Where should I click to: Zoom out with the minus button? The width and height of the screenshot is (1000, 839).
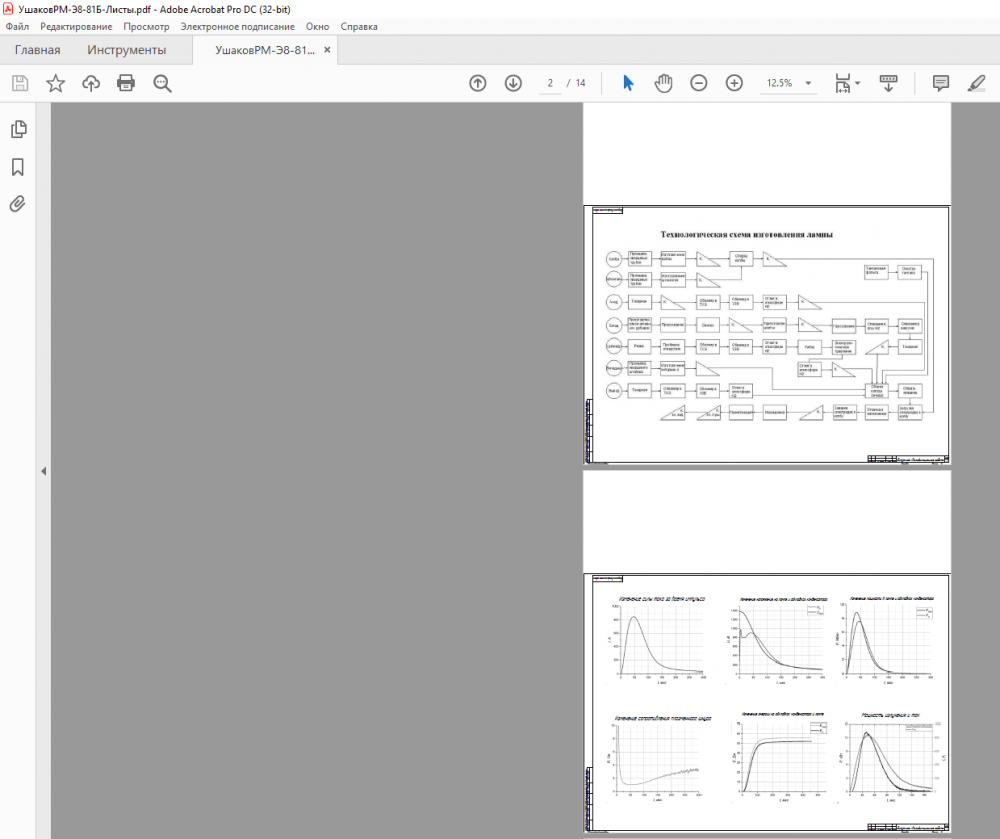pos(699,83)
